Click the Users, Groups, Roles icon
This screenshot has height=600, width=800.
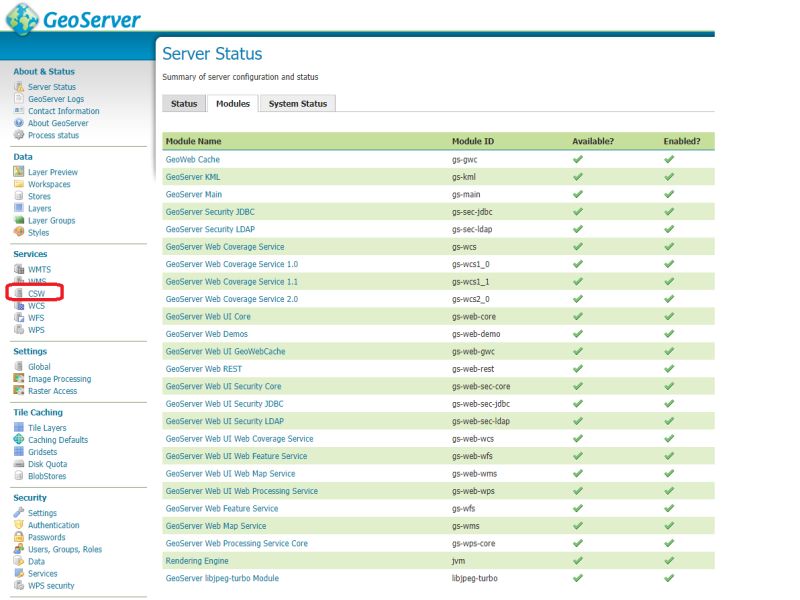pos(18,549)
